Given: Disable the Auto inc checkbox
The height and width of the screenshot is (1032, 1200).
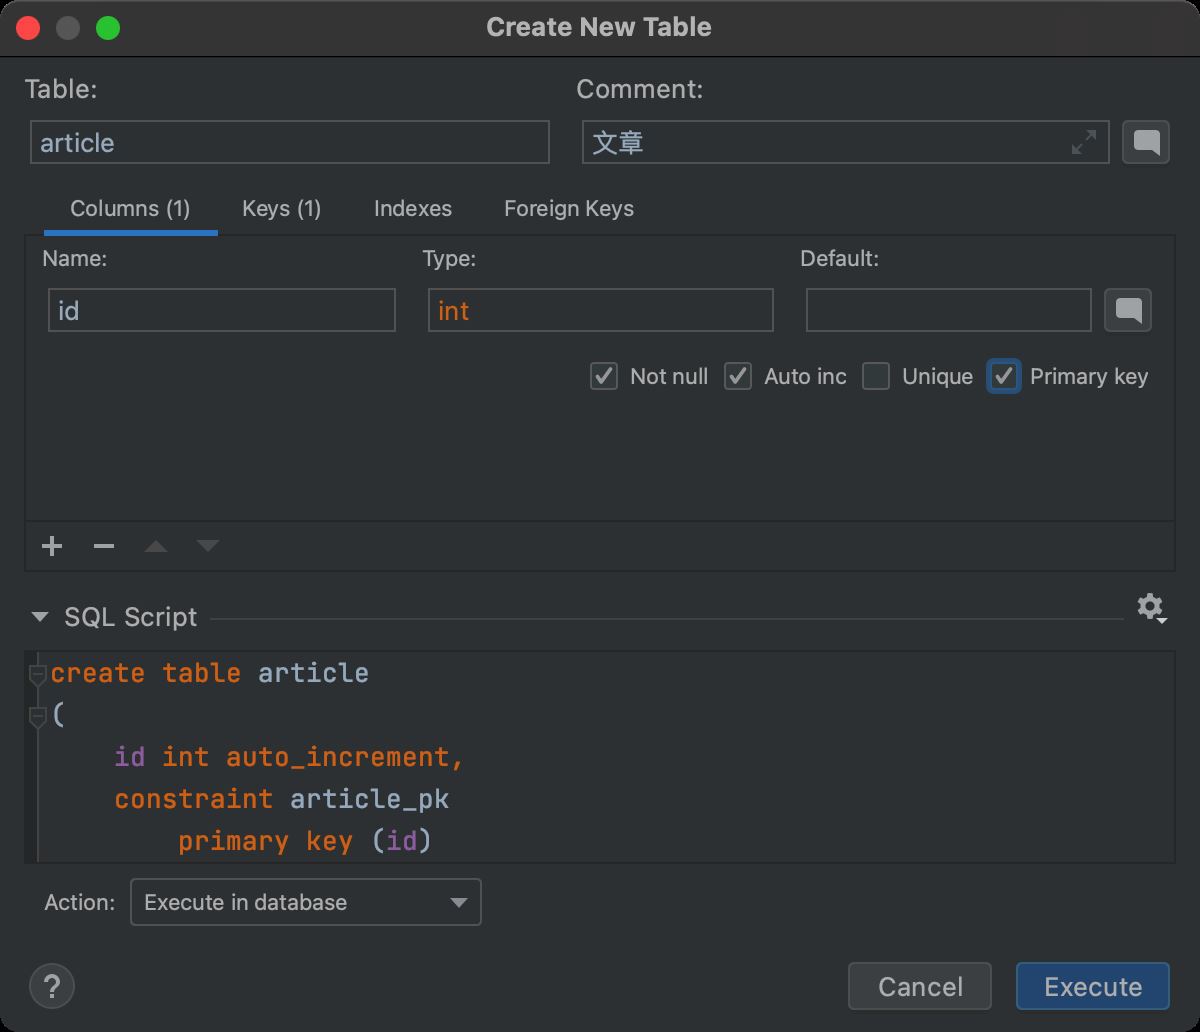Looking at the screenshot, I should tap(738, 377).
